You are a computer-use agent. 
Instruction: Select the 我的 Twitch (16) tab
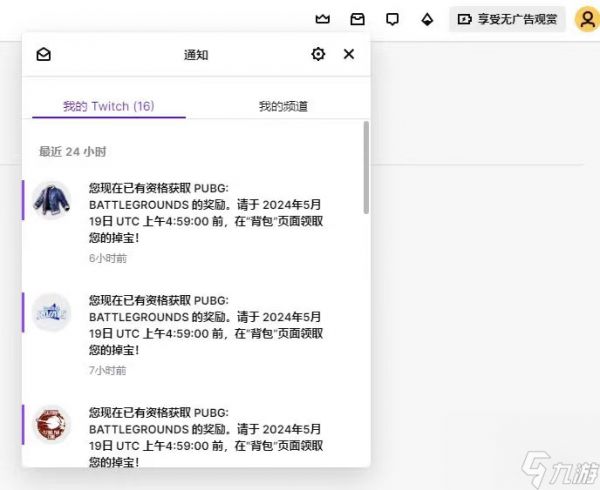pyautogui.click(x=109, y=106)
